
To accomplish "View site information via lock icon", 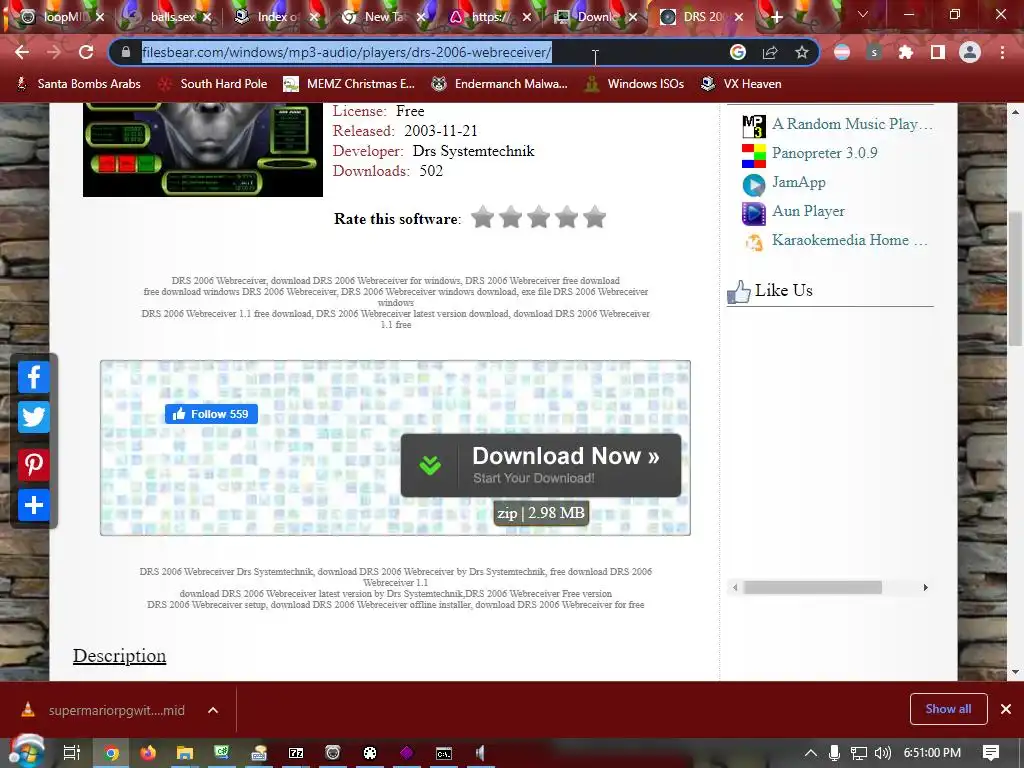I will (x=126, y=52).
